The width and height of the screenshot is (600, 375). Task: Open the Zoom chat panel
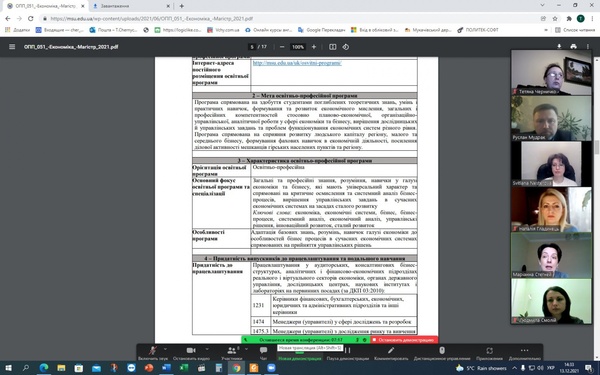tap(263, 353)
